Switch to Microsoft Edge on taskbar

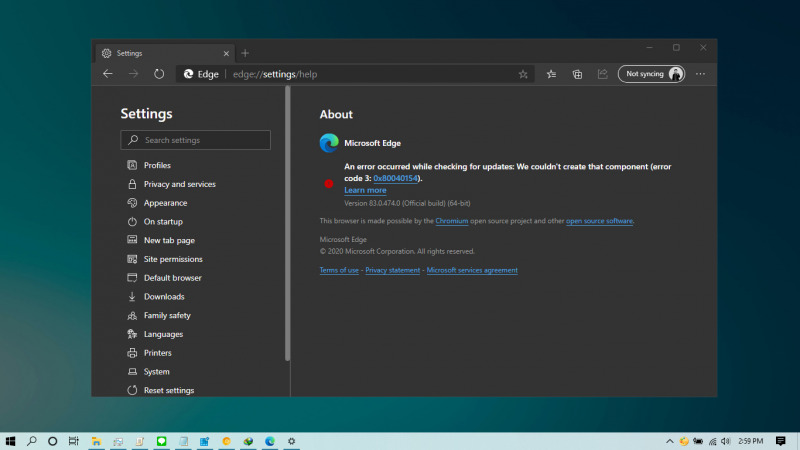[270, 441]
